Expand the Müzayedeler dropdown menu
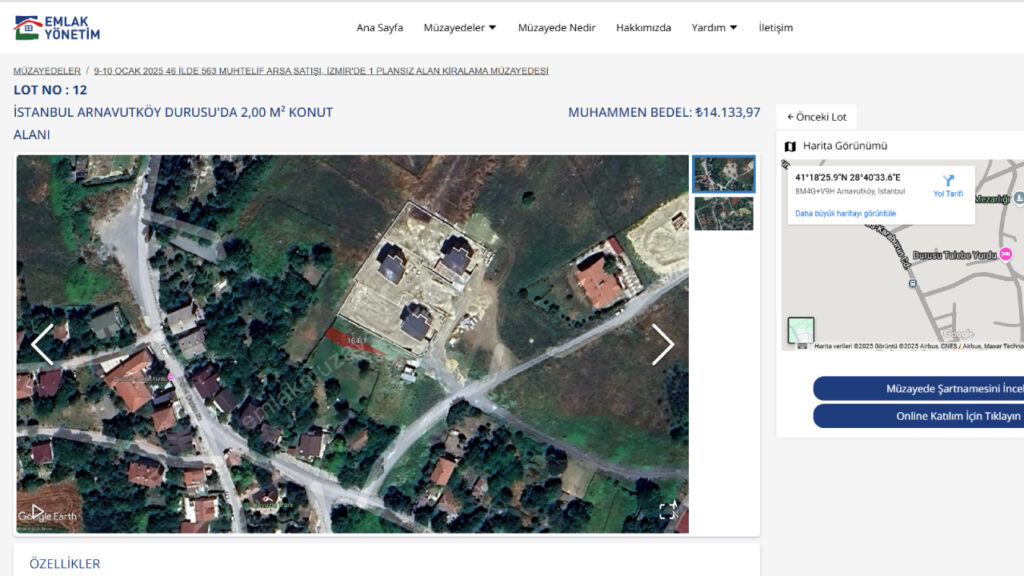Screen dimensions: 1024x576 (x=460, y=27)
